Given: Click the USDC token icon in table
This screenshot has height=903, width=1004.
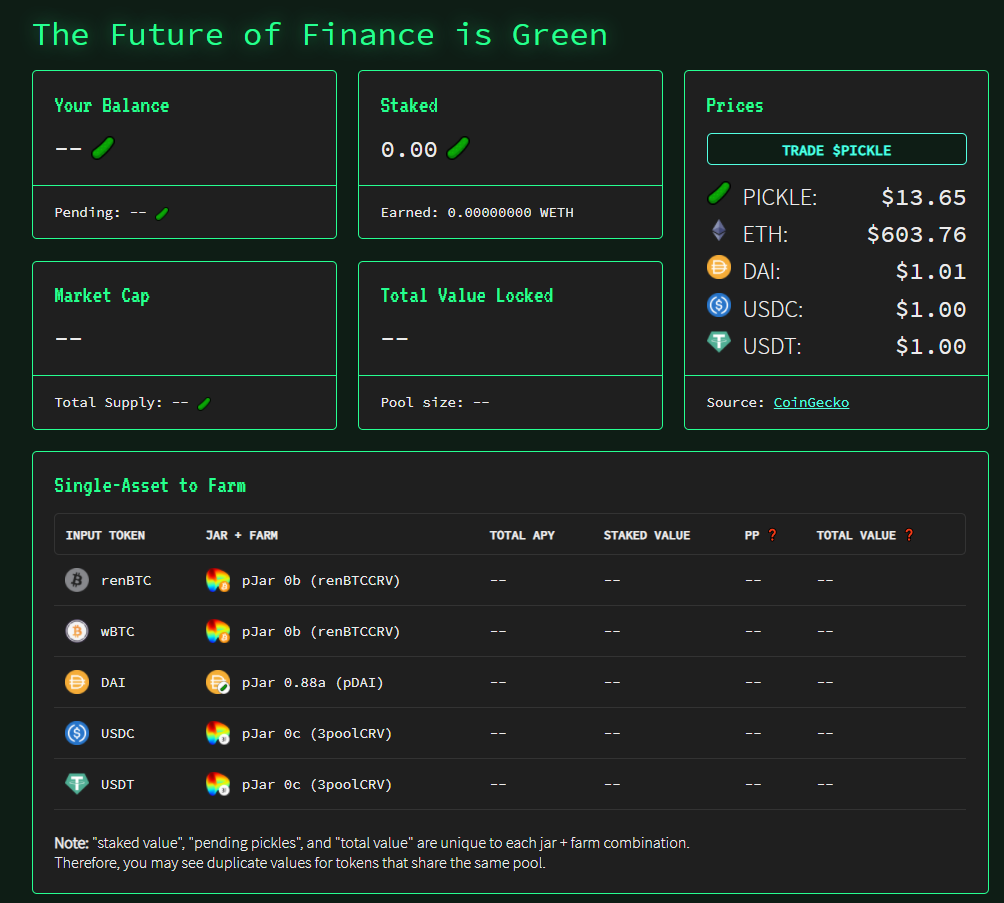Looking at the screenshot, I should click(77, 733).
